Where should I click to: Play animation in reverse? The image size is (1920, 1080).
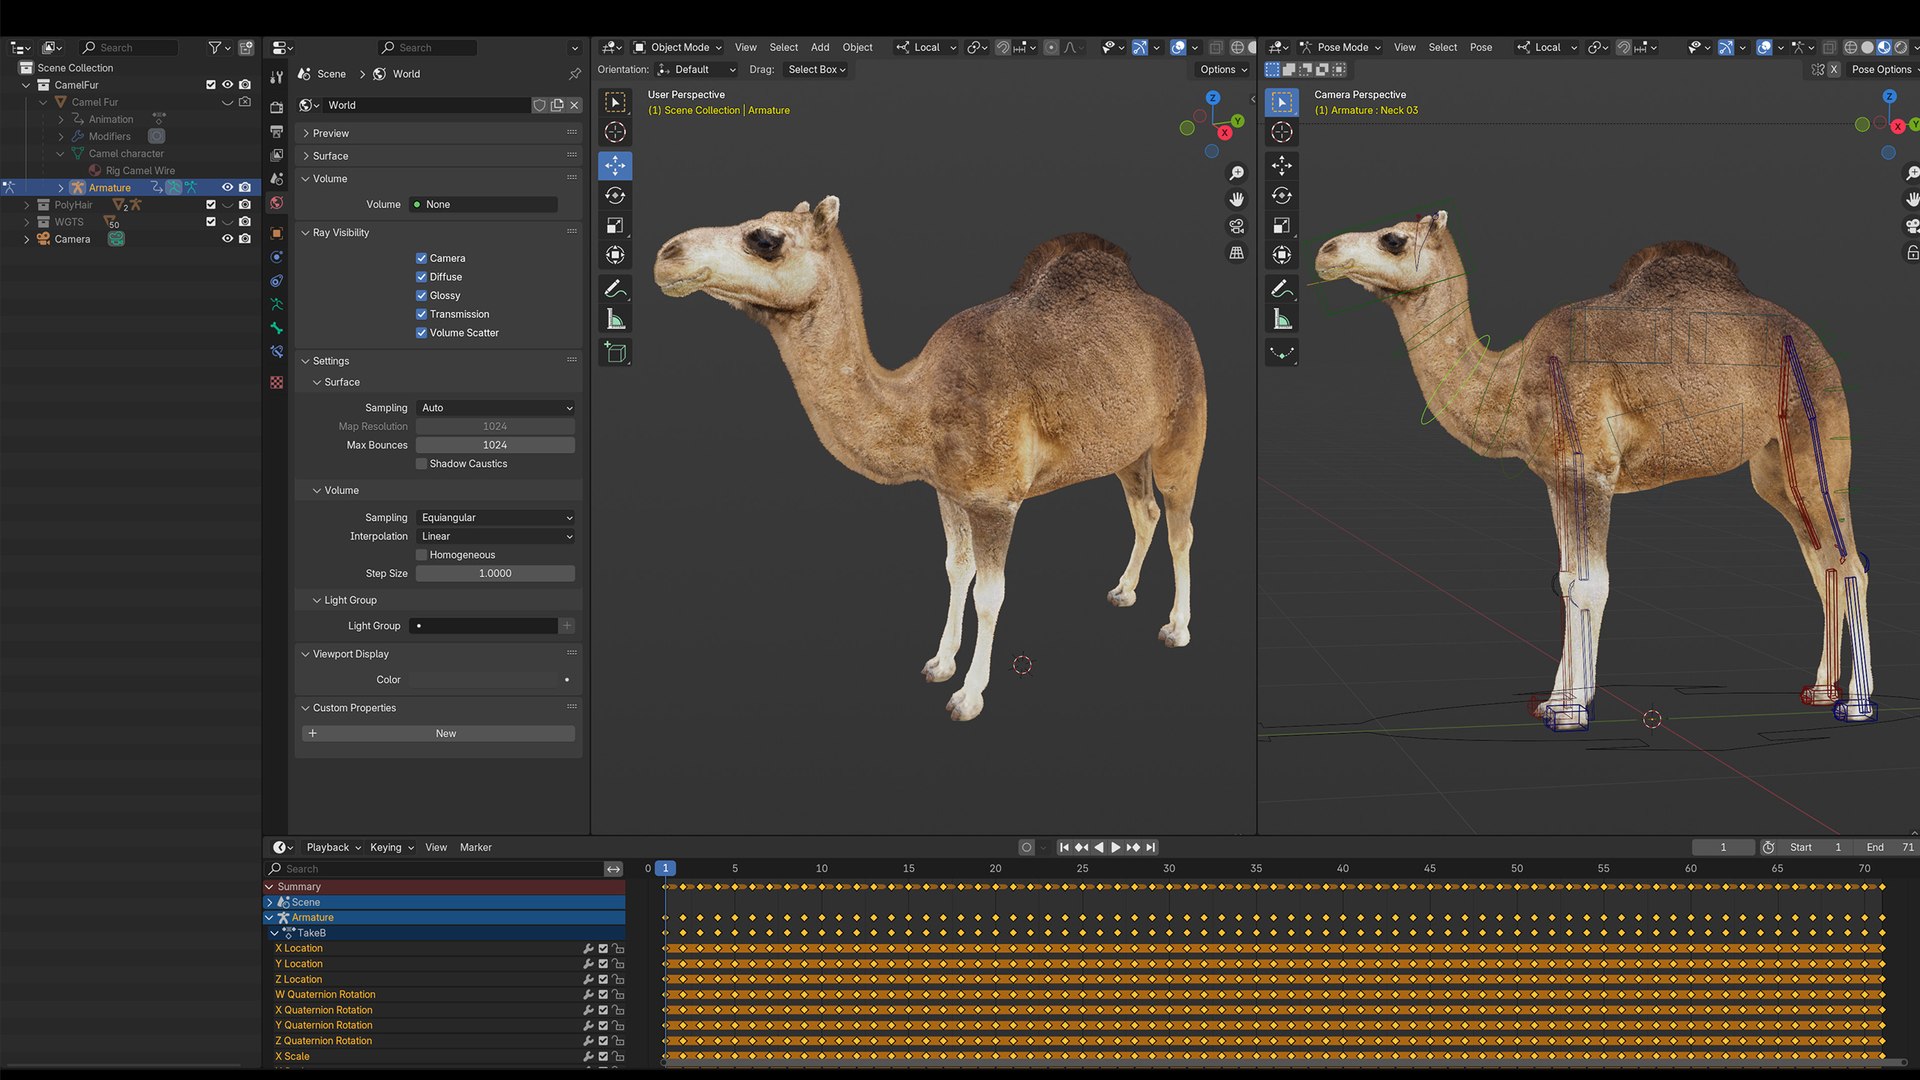[1098, 847]
